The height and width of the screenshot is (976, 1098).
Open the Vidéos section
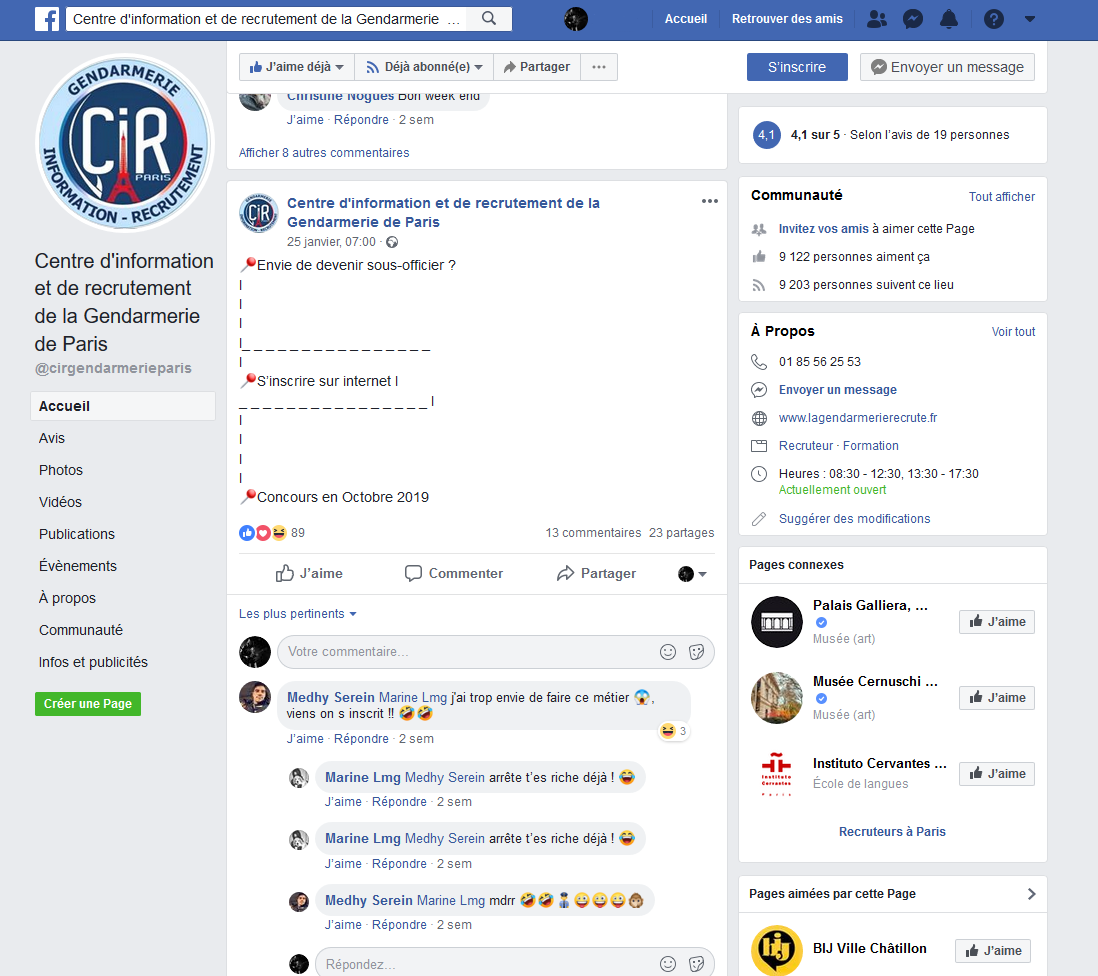coord(60,502)
